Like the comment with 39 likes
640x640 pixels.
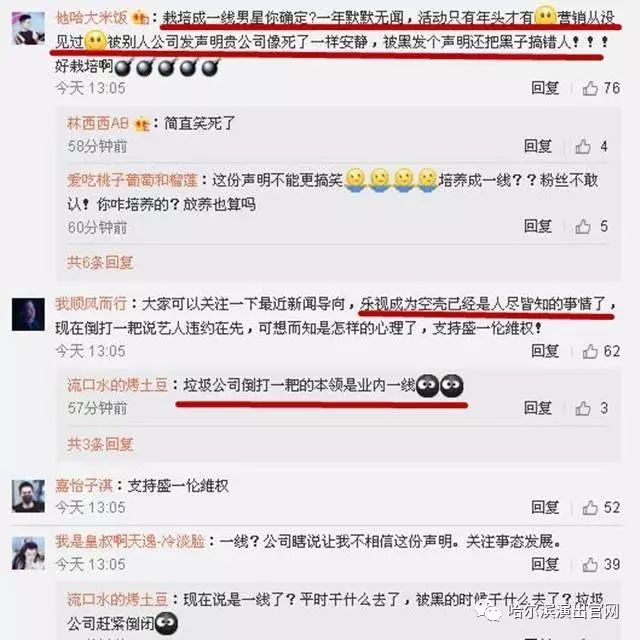(590, 564)
